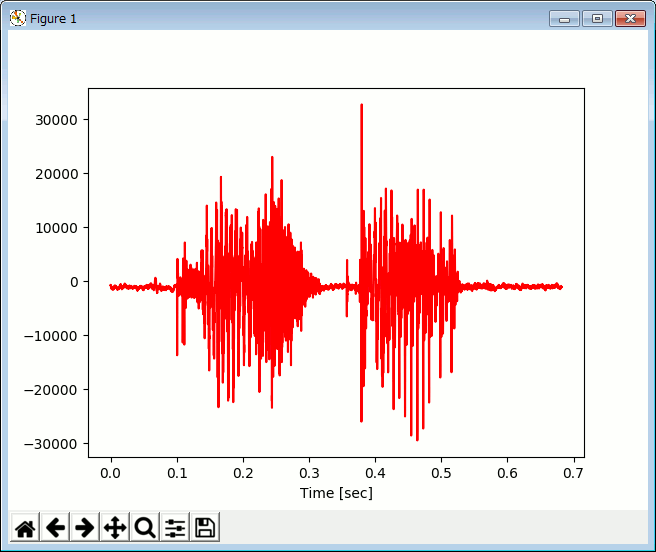Go back to previous view
This screenshot has height=552, width=656.
tap(55, 527)
